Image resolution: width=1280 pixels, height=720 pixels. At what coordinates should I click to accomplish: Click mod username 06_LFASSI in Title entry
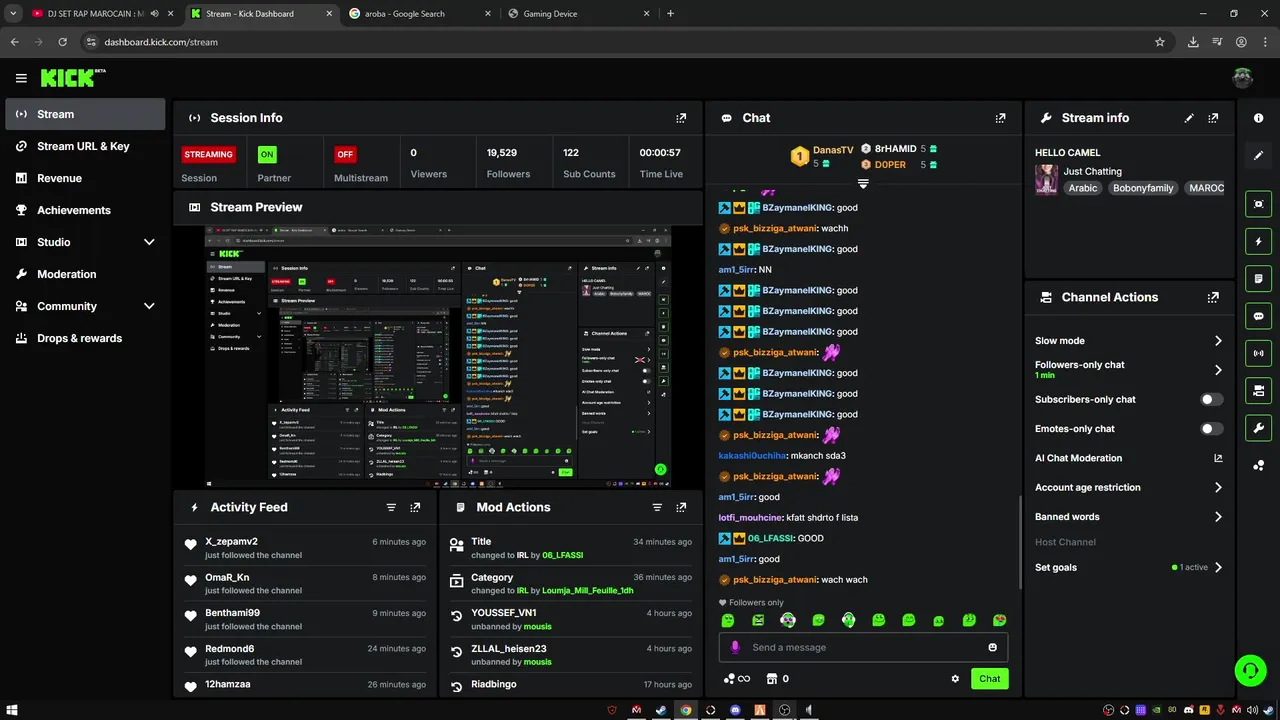562,555
